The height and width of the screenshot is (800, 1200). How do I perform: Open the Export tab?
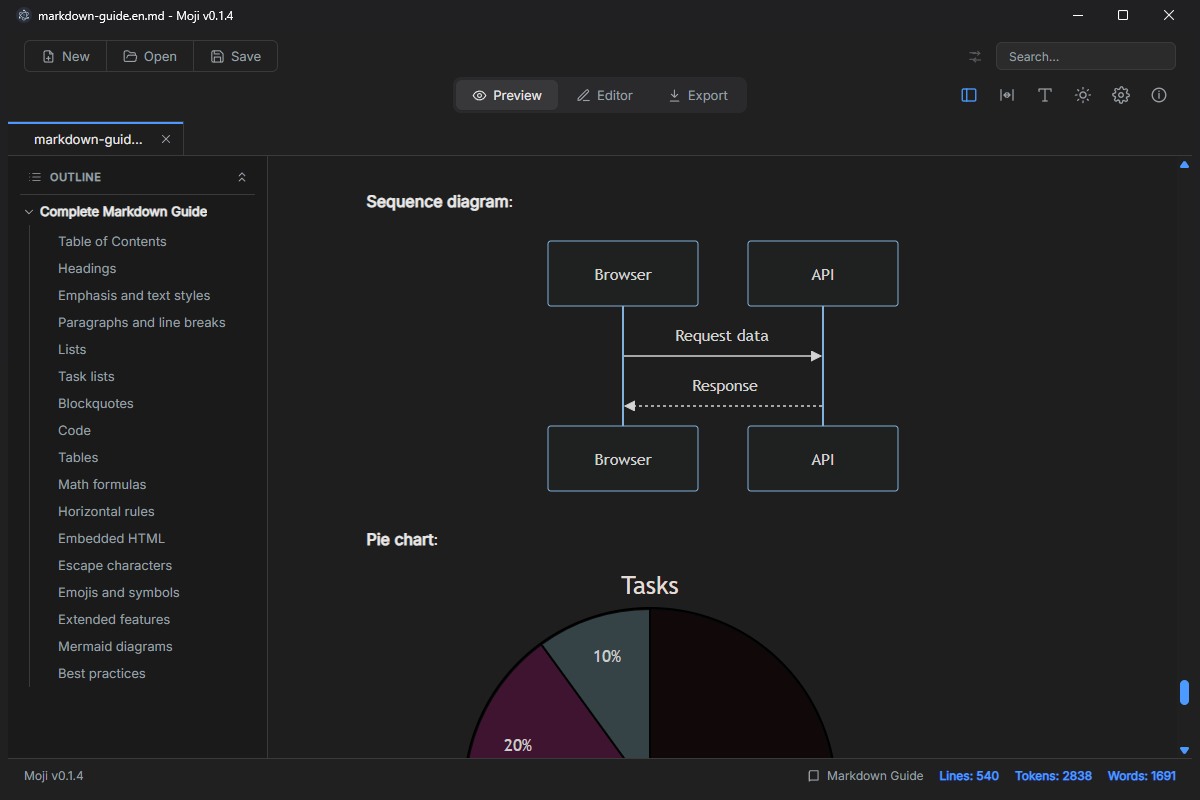click(698, 95)
